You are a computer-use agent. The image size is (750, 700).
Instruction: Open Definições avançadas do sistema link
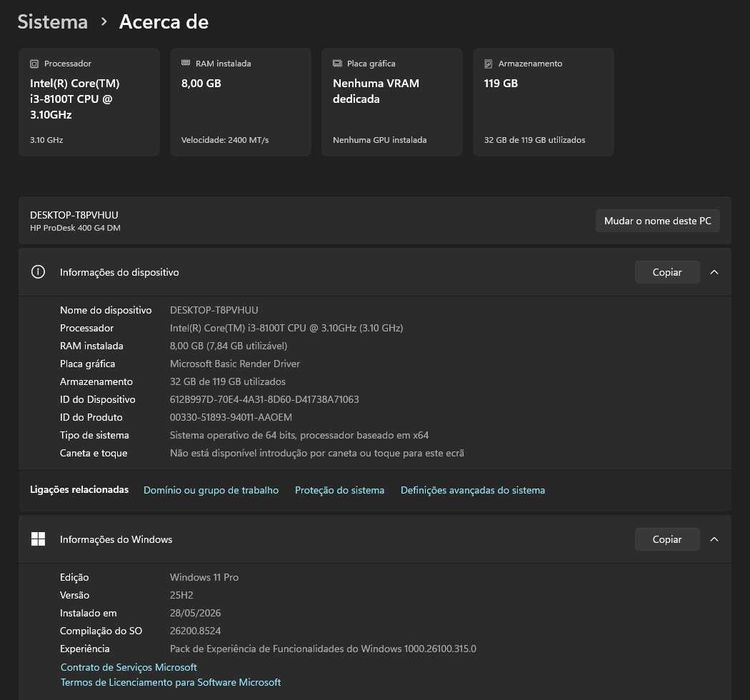[473, 490]
